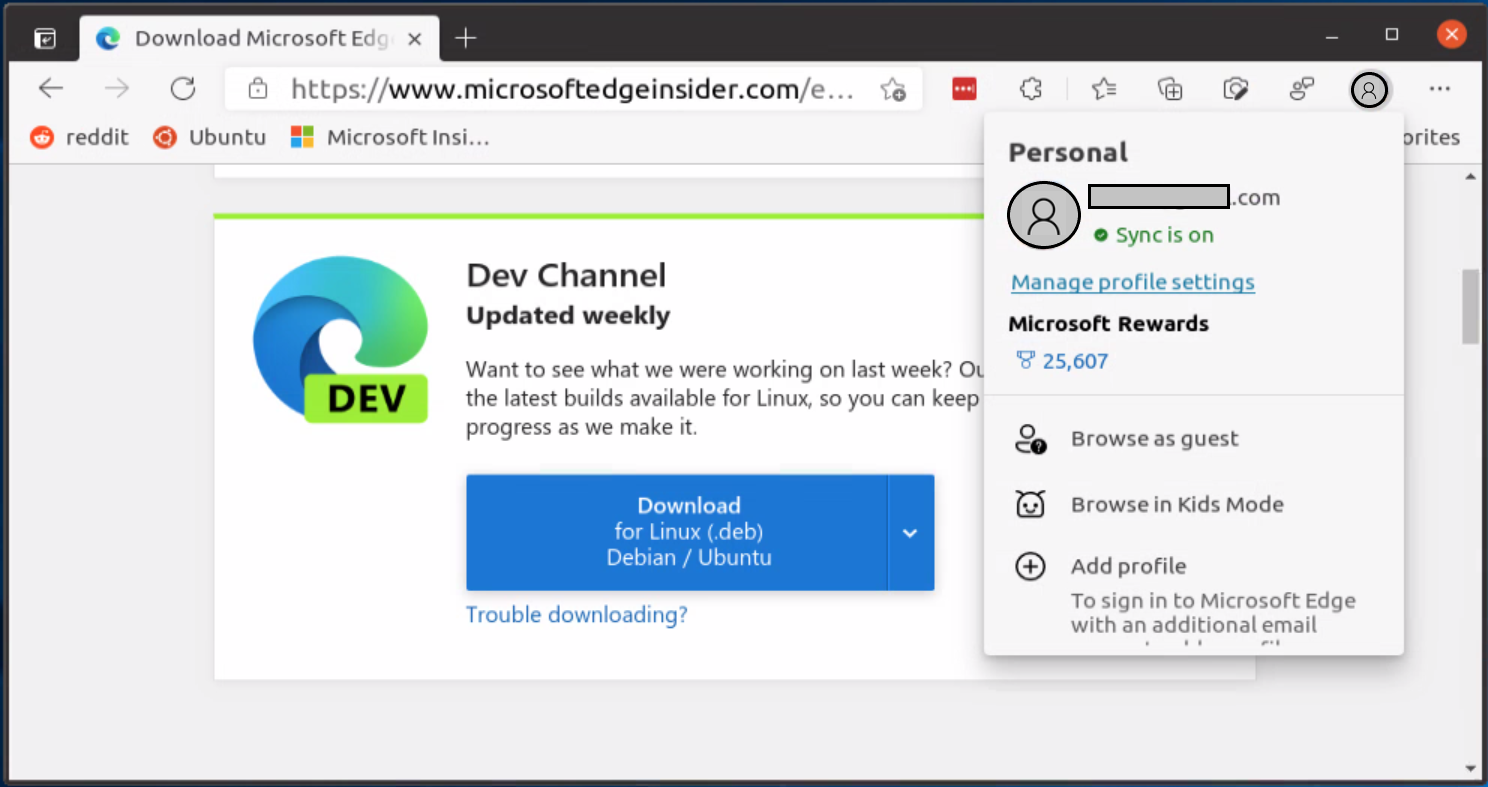
Task: Open the Favorites star icon in toolbar
Action: 1104,89
